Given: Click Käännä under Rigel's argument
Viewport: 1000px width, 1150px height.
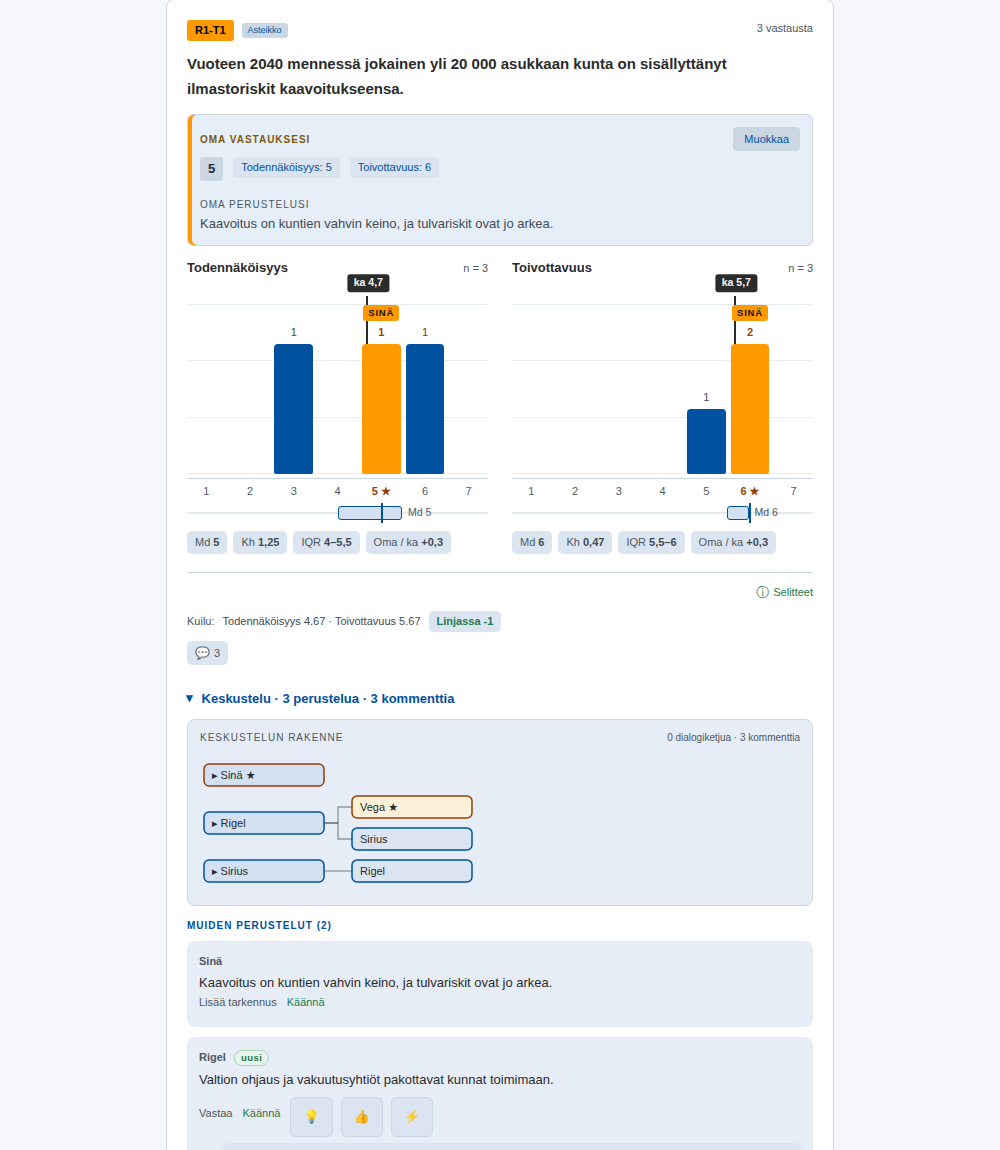Looking at the screenshot, I should (261, 1113).
